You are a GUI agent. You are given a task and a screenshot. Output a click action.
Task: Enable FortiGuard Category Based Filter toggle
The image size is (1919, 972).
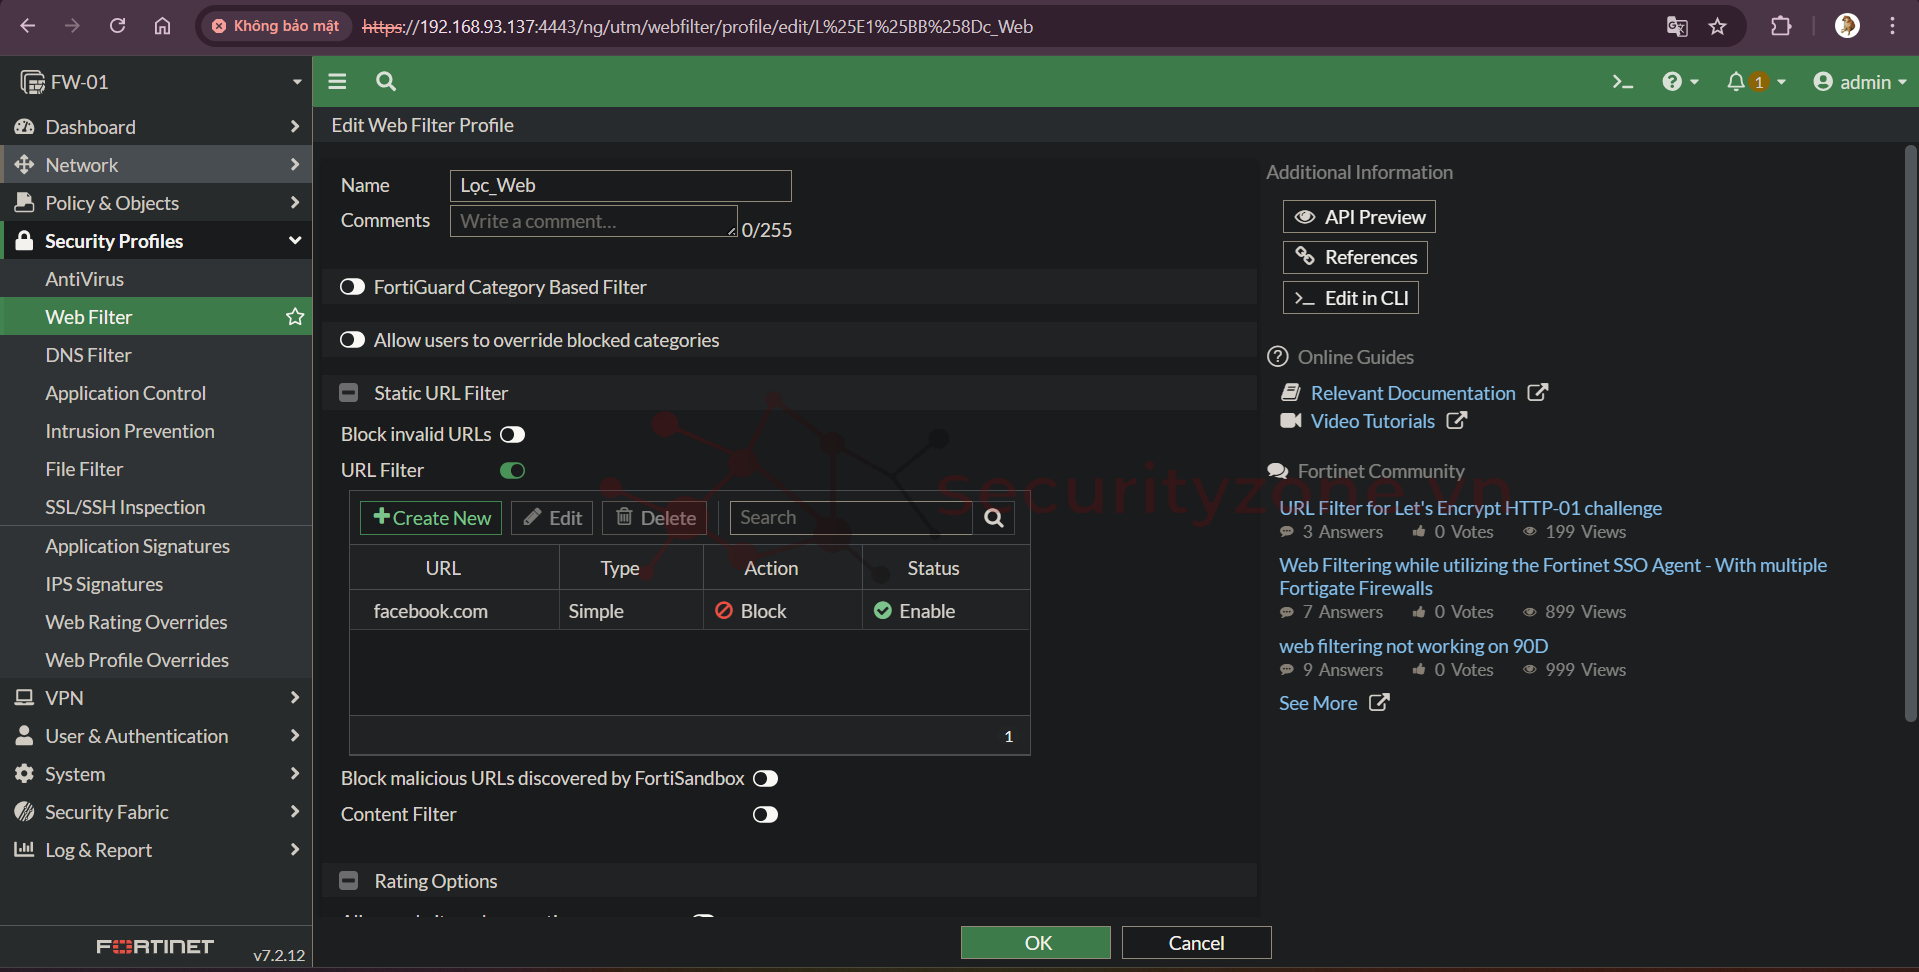(x=352, y=288)
